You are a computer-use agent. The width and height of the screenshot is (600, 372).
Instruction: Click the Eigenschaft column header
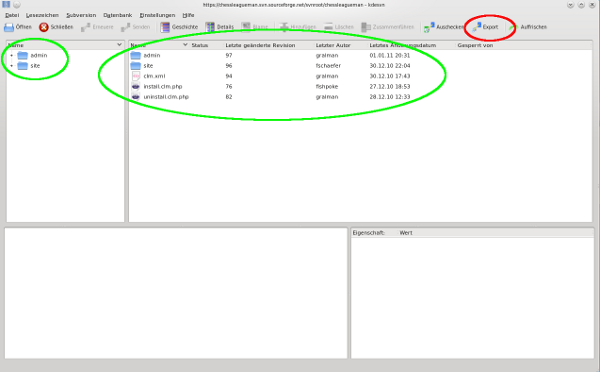point(368,233)
